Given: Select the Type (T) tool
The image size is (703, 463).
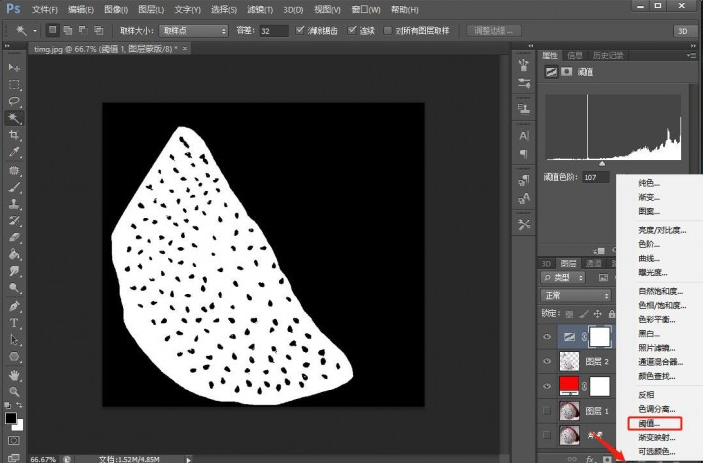Looking at the screenshot, I should point(15,323).
